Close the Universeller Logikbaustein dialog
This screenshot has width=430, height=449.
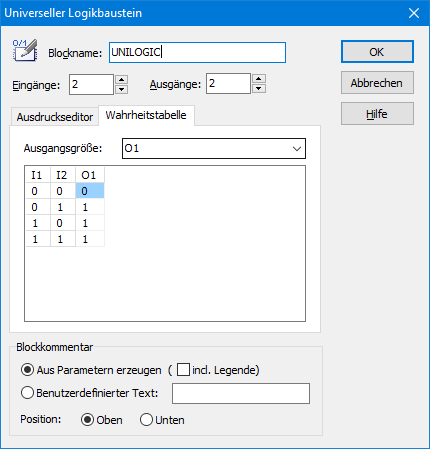point(414,13)
